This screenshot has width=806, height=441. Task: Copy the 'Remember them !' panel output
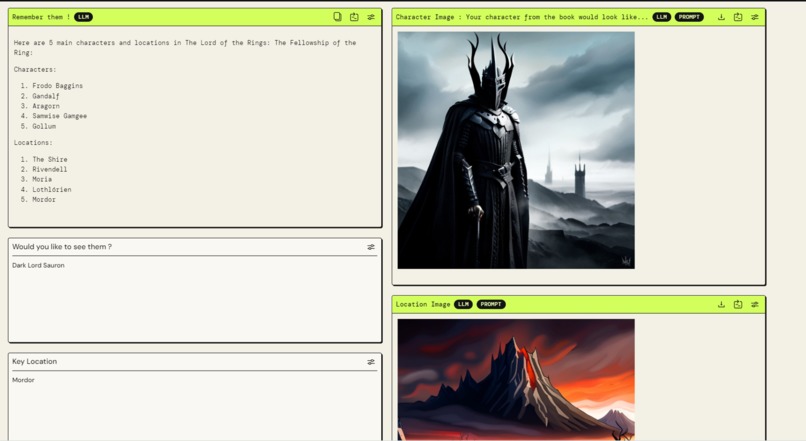[337, 17]
